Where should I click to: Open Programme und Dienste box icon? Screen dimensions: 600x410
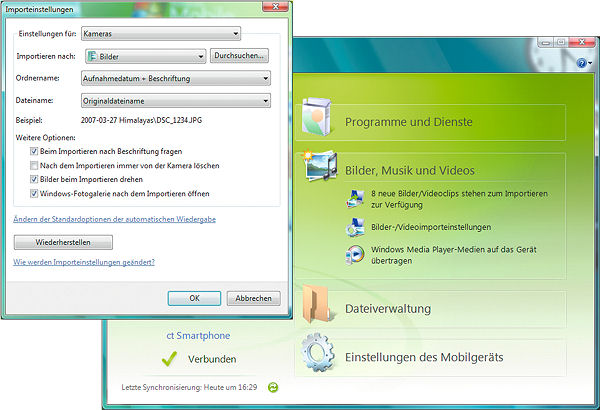316,117
